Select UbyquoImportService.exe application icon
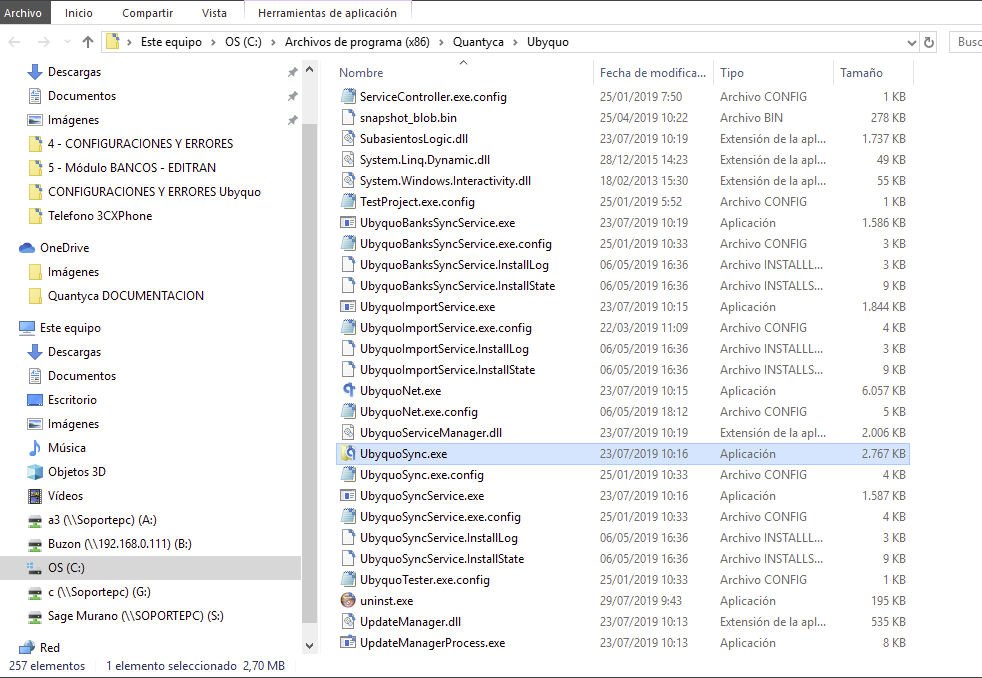The image size is (982, 678). pos(348,307)
